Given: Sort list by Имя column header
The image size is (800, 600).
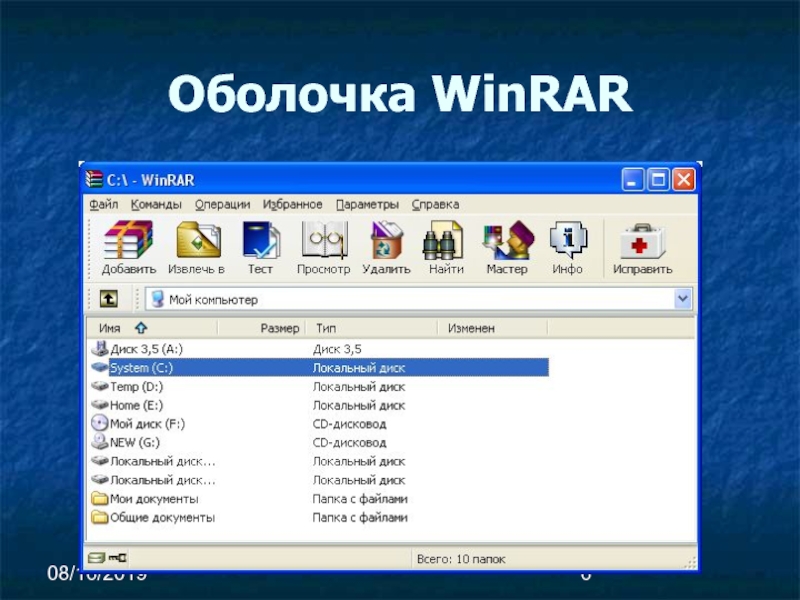Looking at the screenshot, I should pos(110,328).
